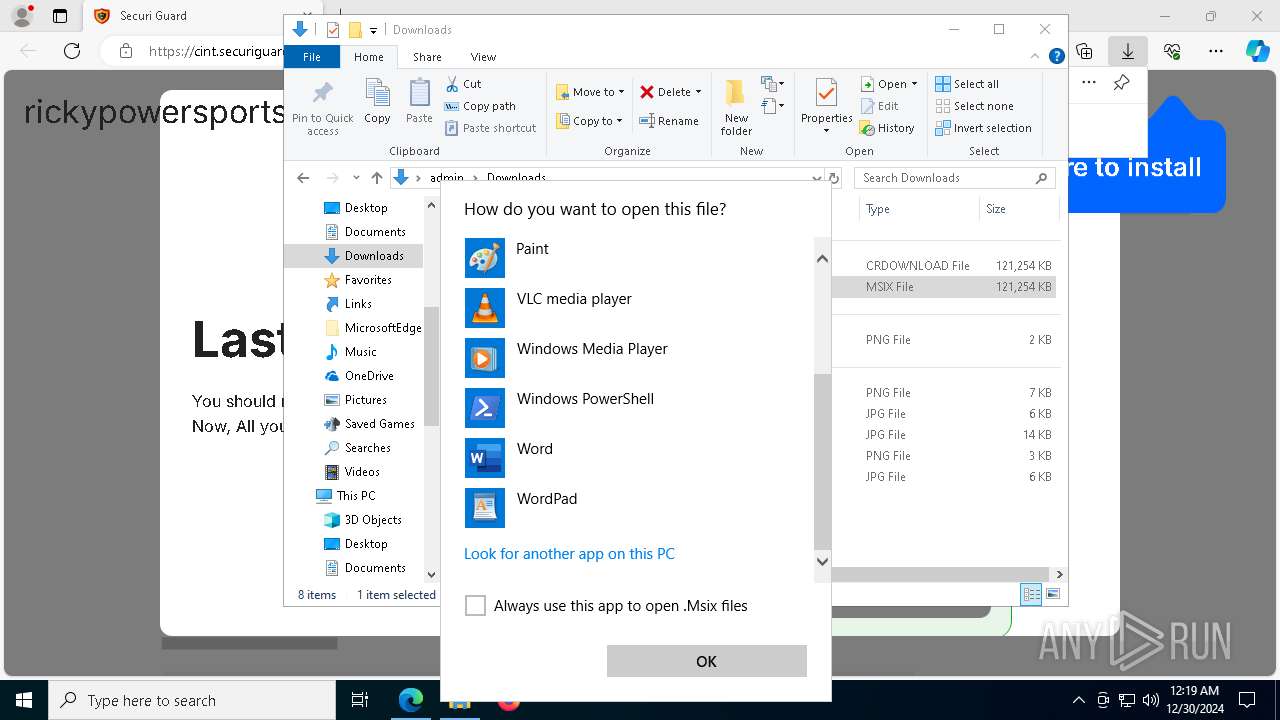Image resolution: width=1280 pixels, height=720 pixels.
Task: Switch to Large icons view button
Action: click(x=1052, y=594)
